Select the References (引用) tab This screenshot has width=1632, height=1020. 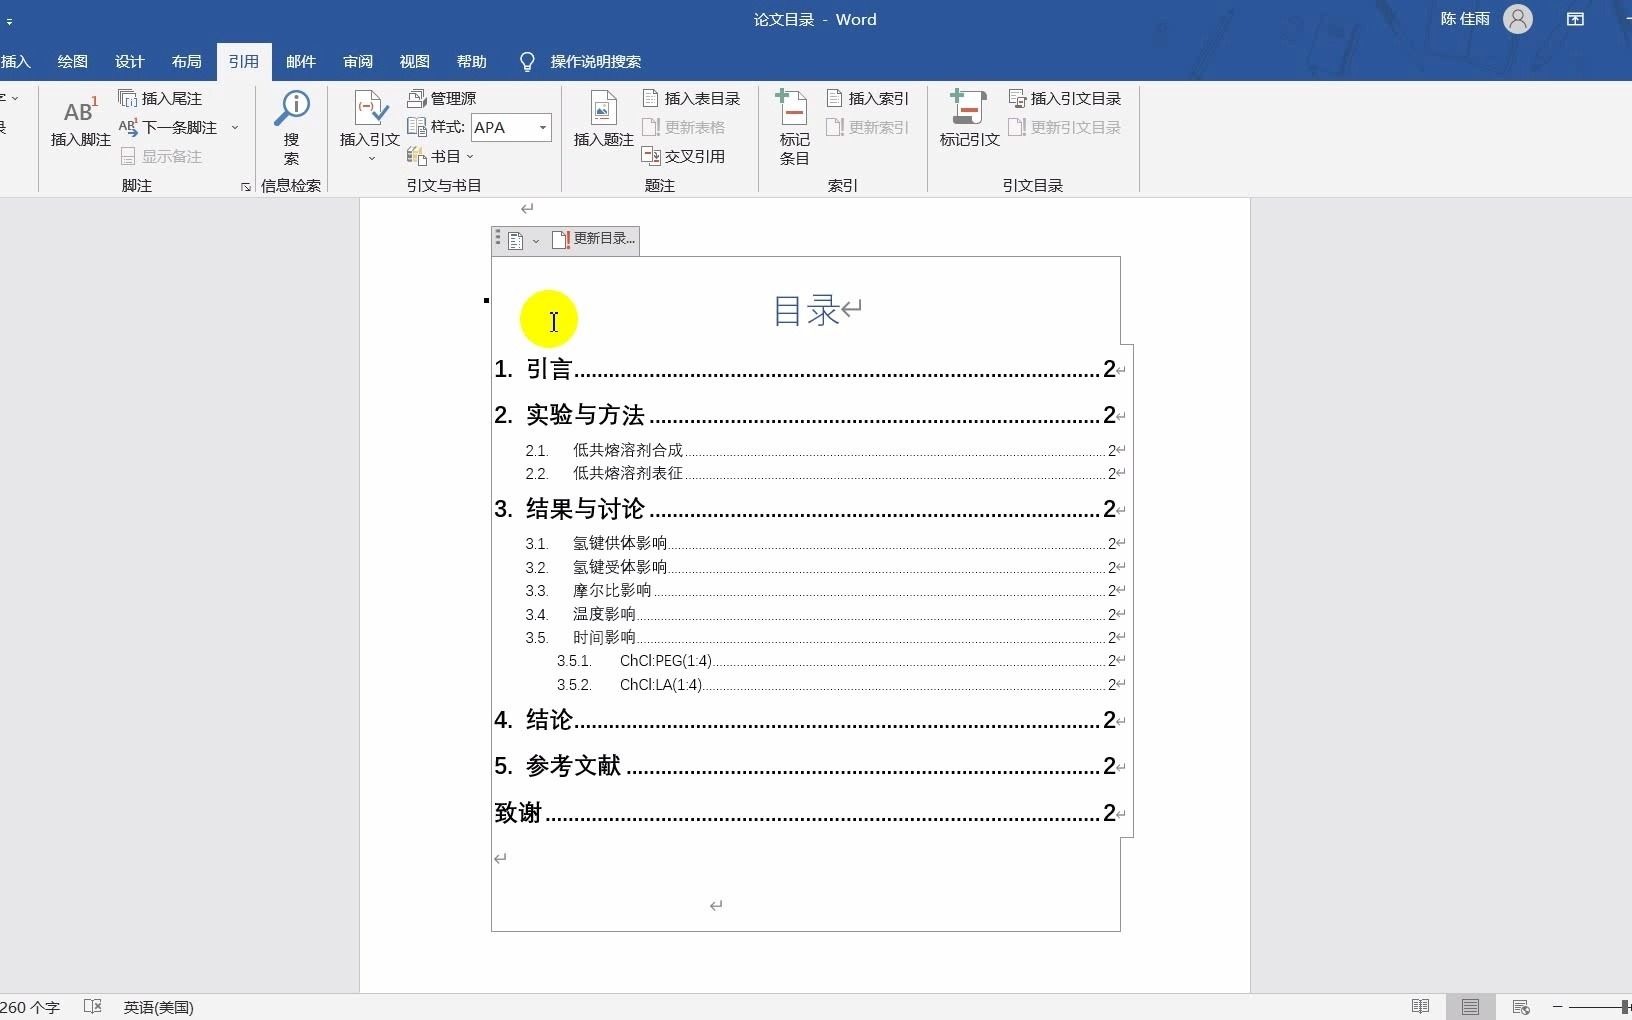point(244,62)
